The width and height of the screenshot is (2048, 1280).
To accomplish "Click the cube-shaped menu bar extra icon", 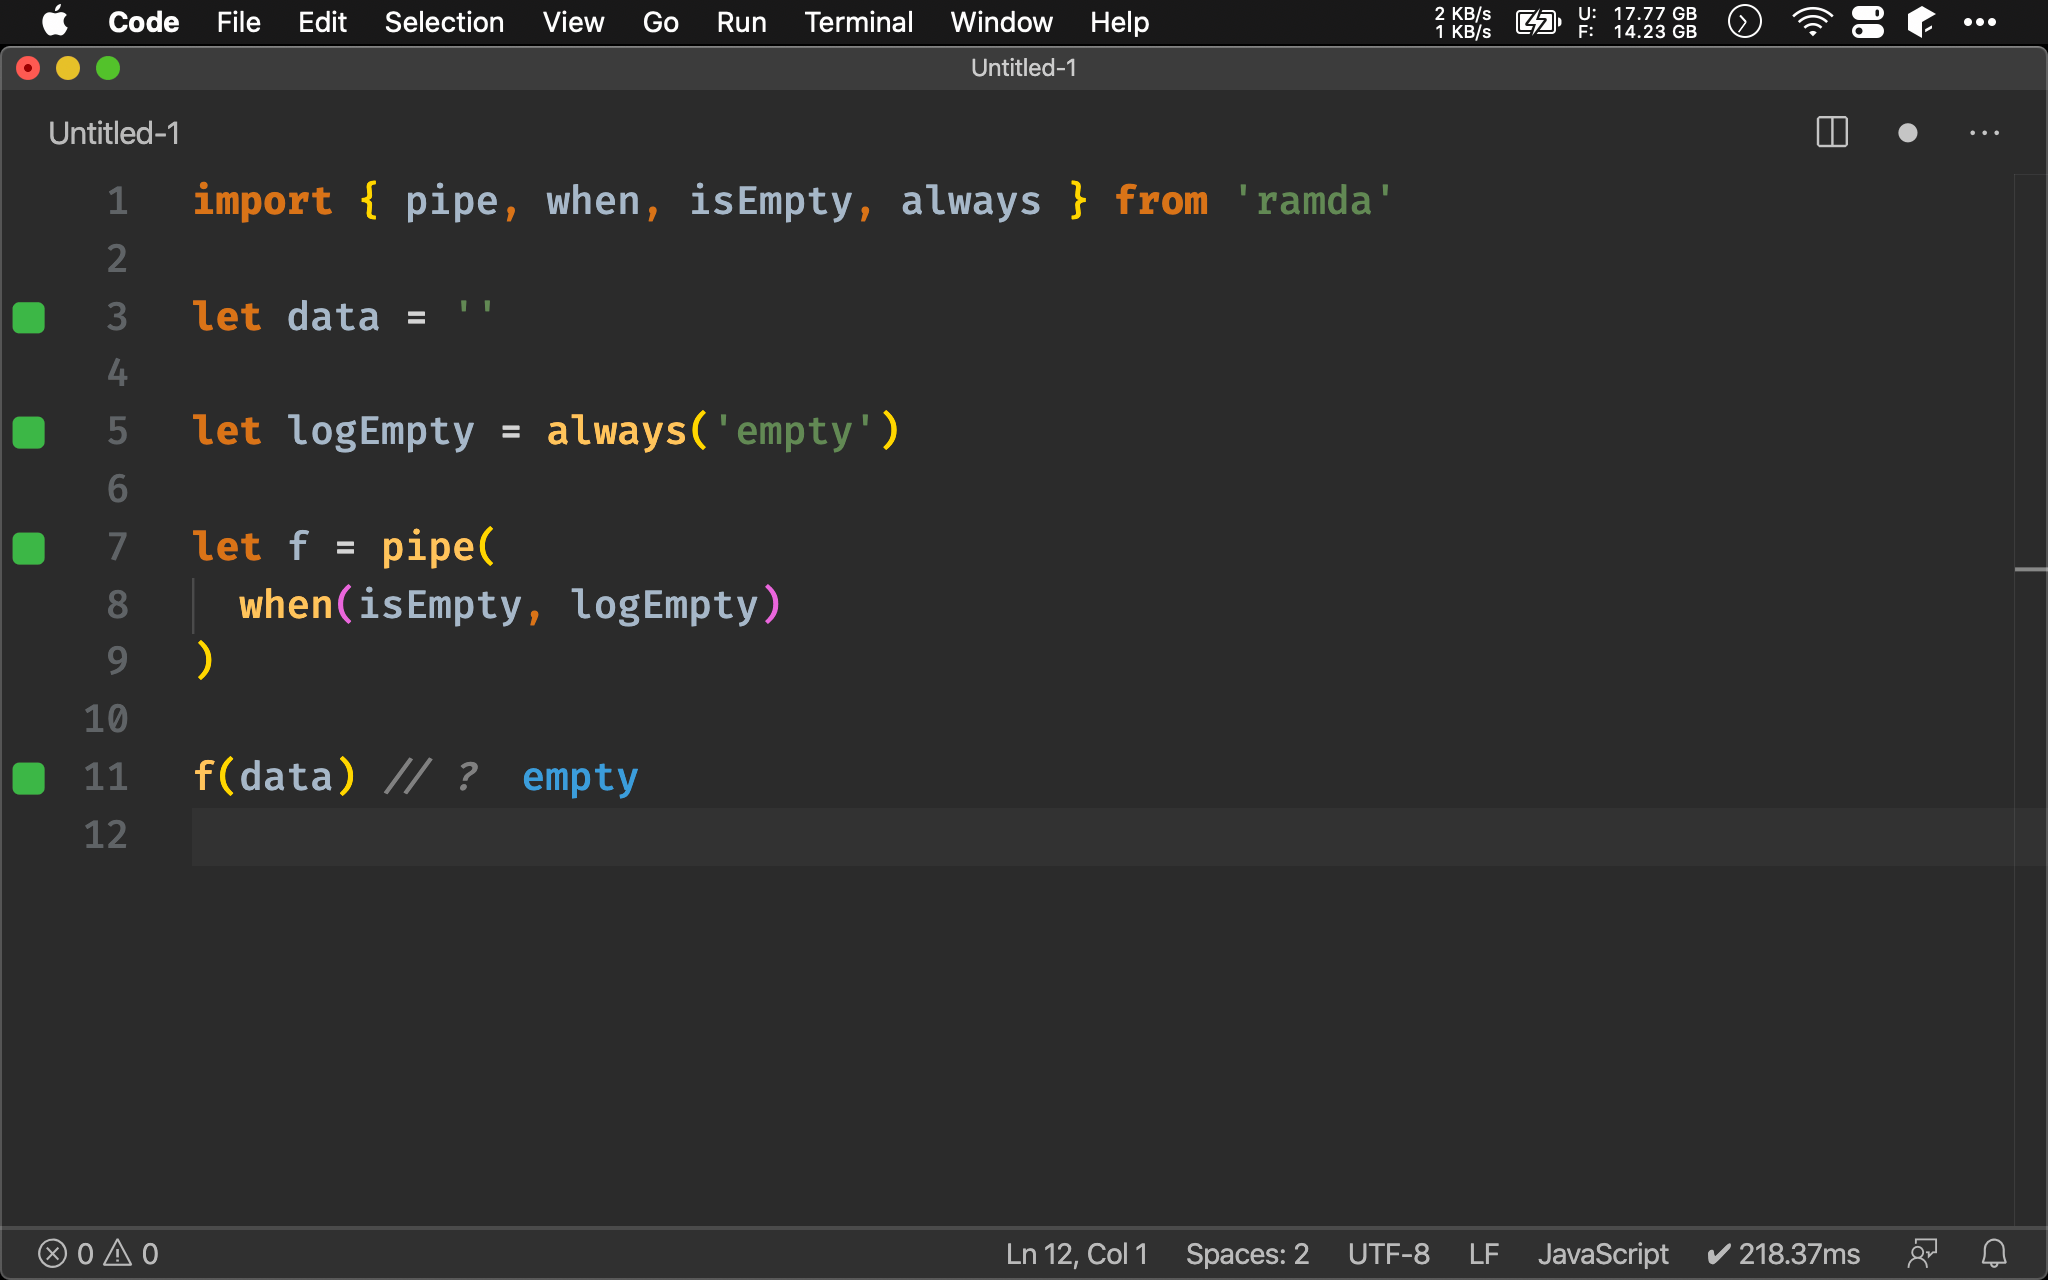I will pos(1921,22).
